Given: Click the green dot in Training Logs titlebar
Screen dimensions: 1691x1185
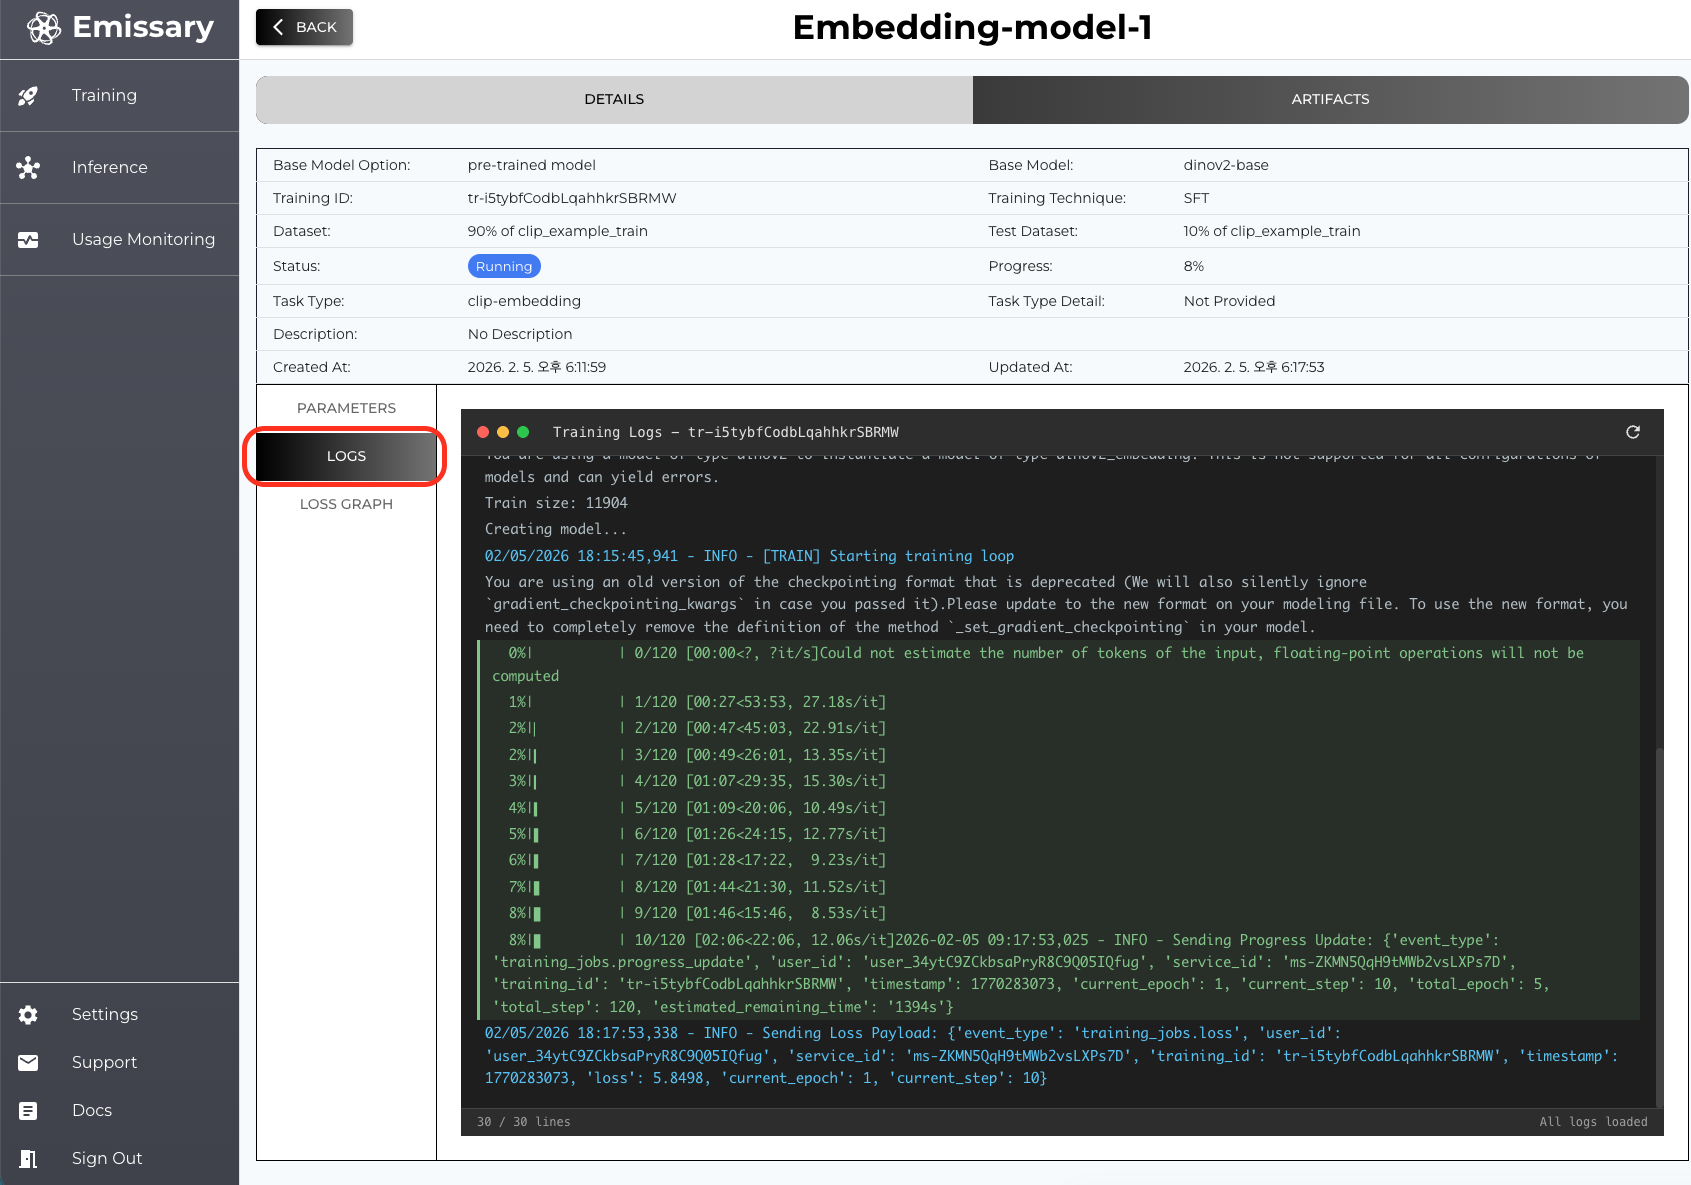Looking at the screenshot, I should coord(523,432).
